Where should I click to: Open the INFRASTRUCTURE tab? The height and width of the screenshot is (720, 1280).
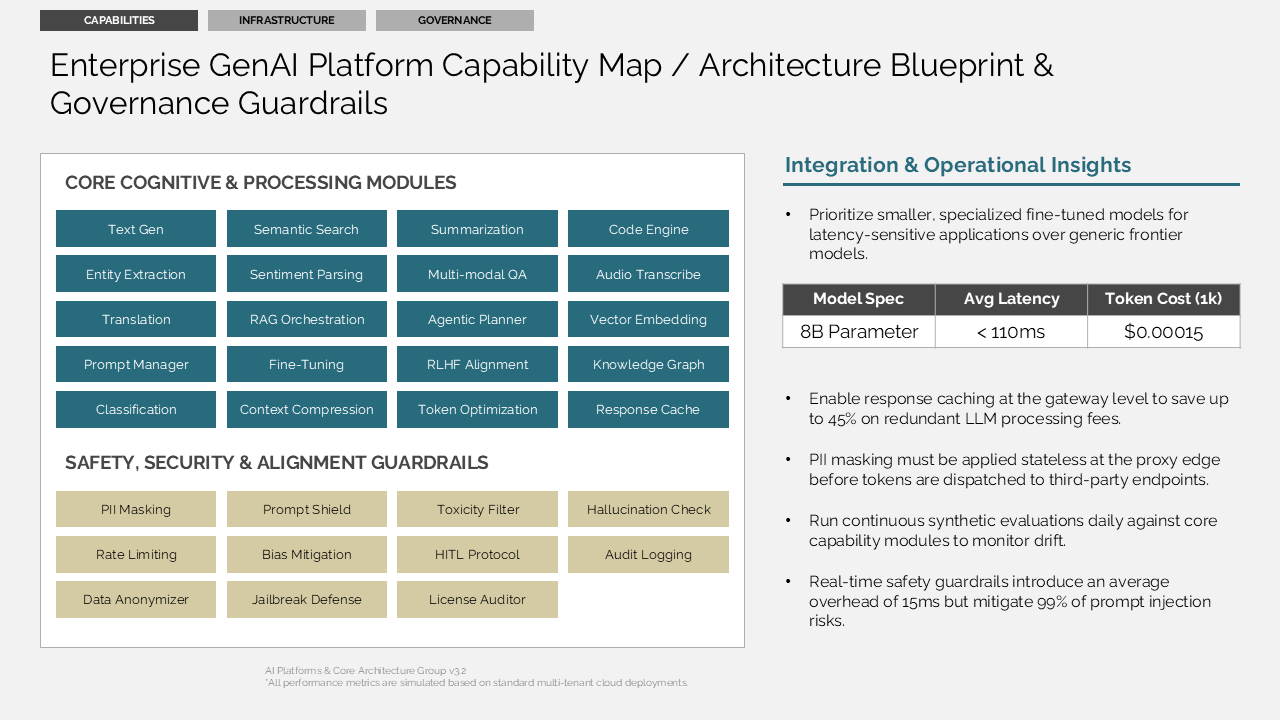[x=287, y=20]
